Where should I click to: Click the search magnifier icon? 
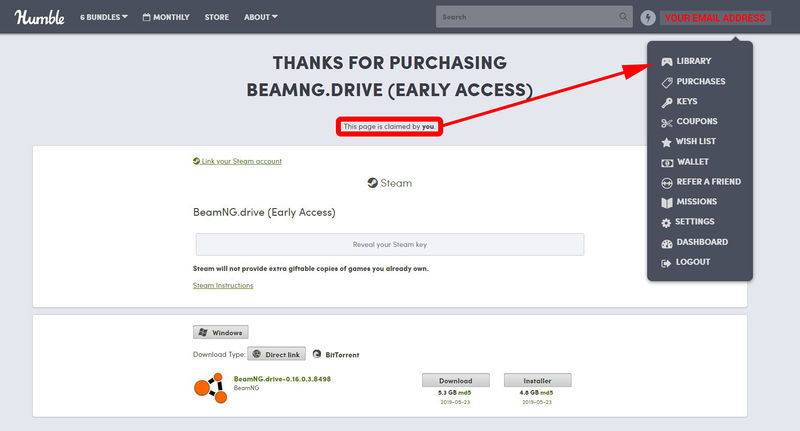tap(623, 17)
